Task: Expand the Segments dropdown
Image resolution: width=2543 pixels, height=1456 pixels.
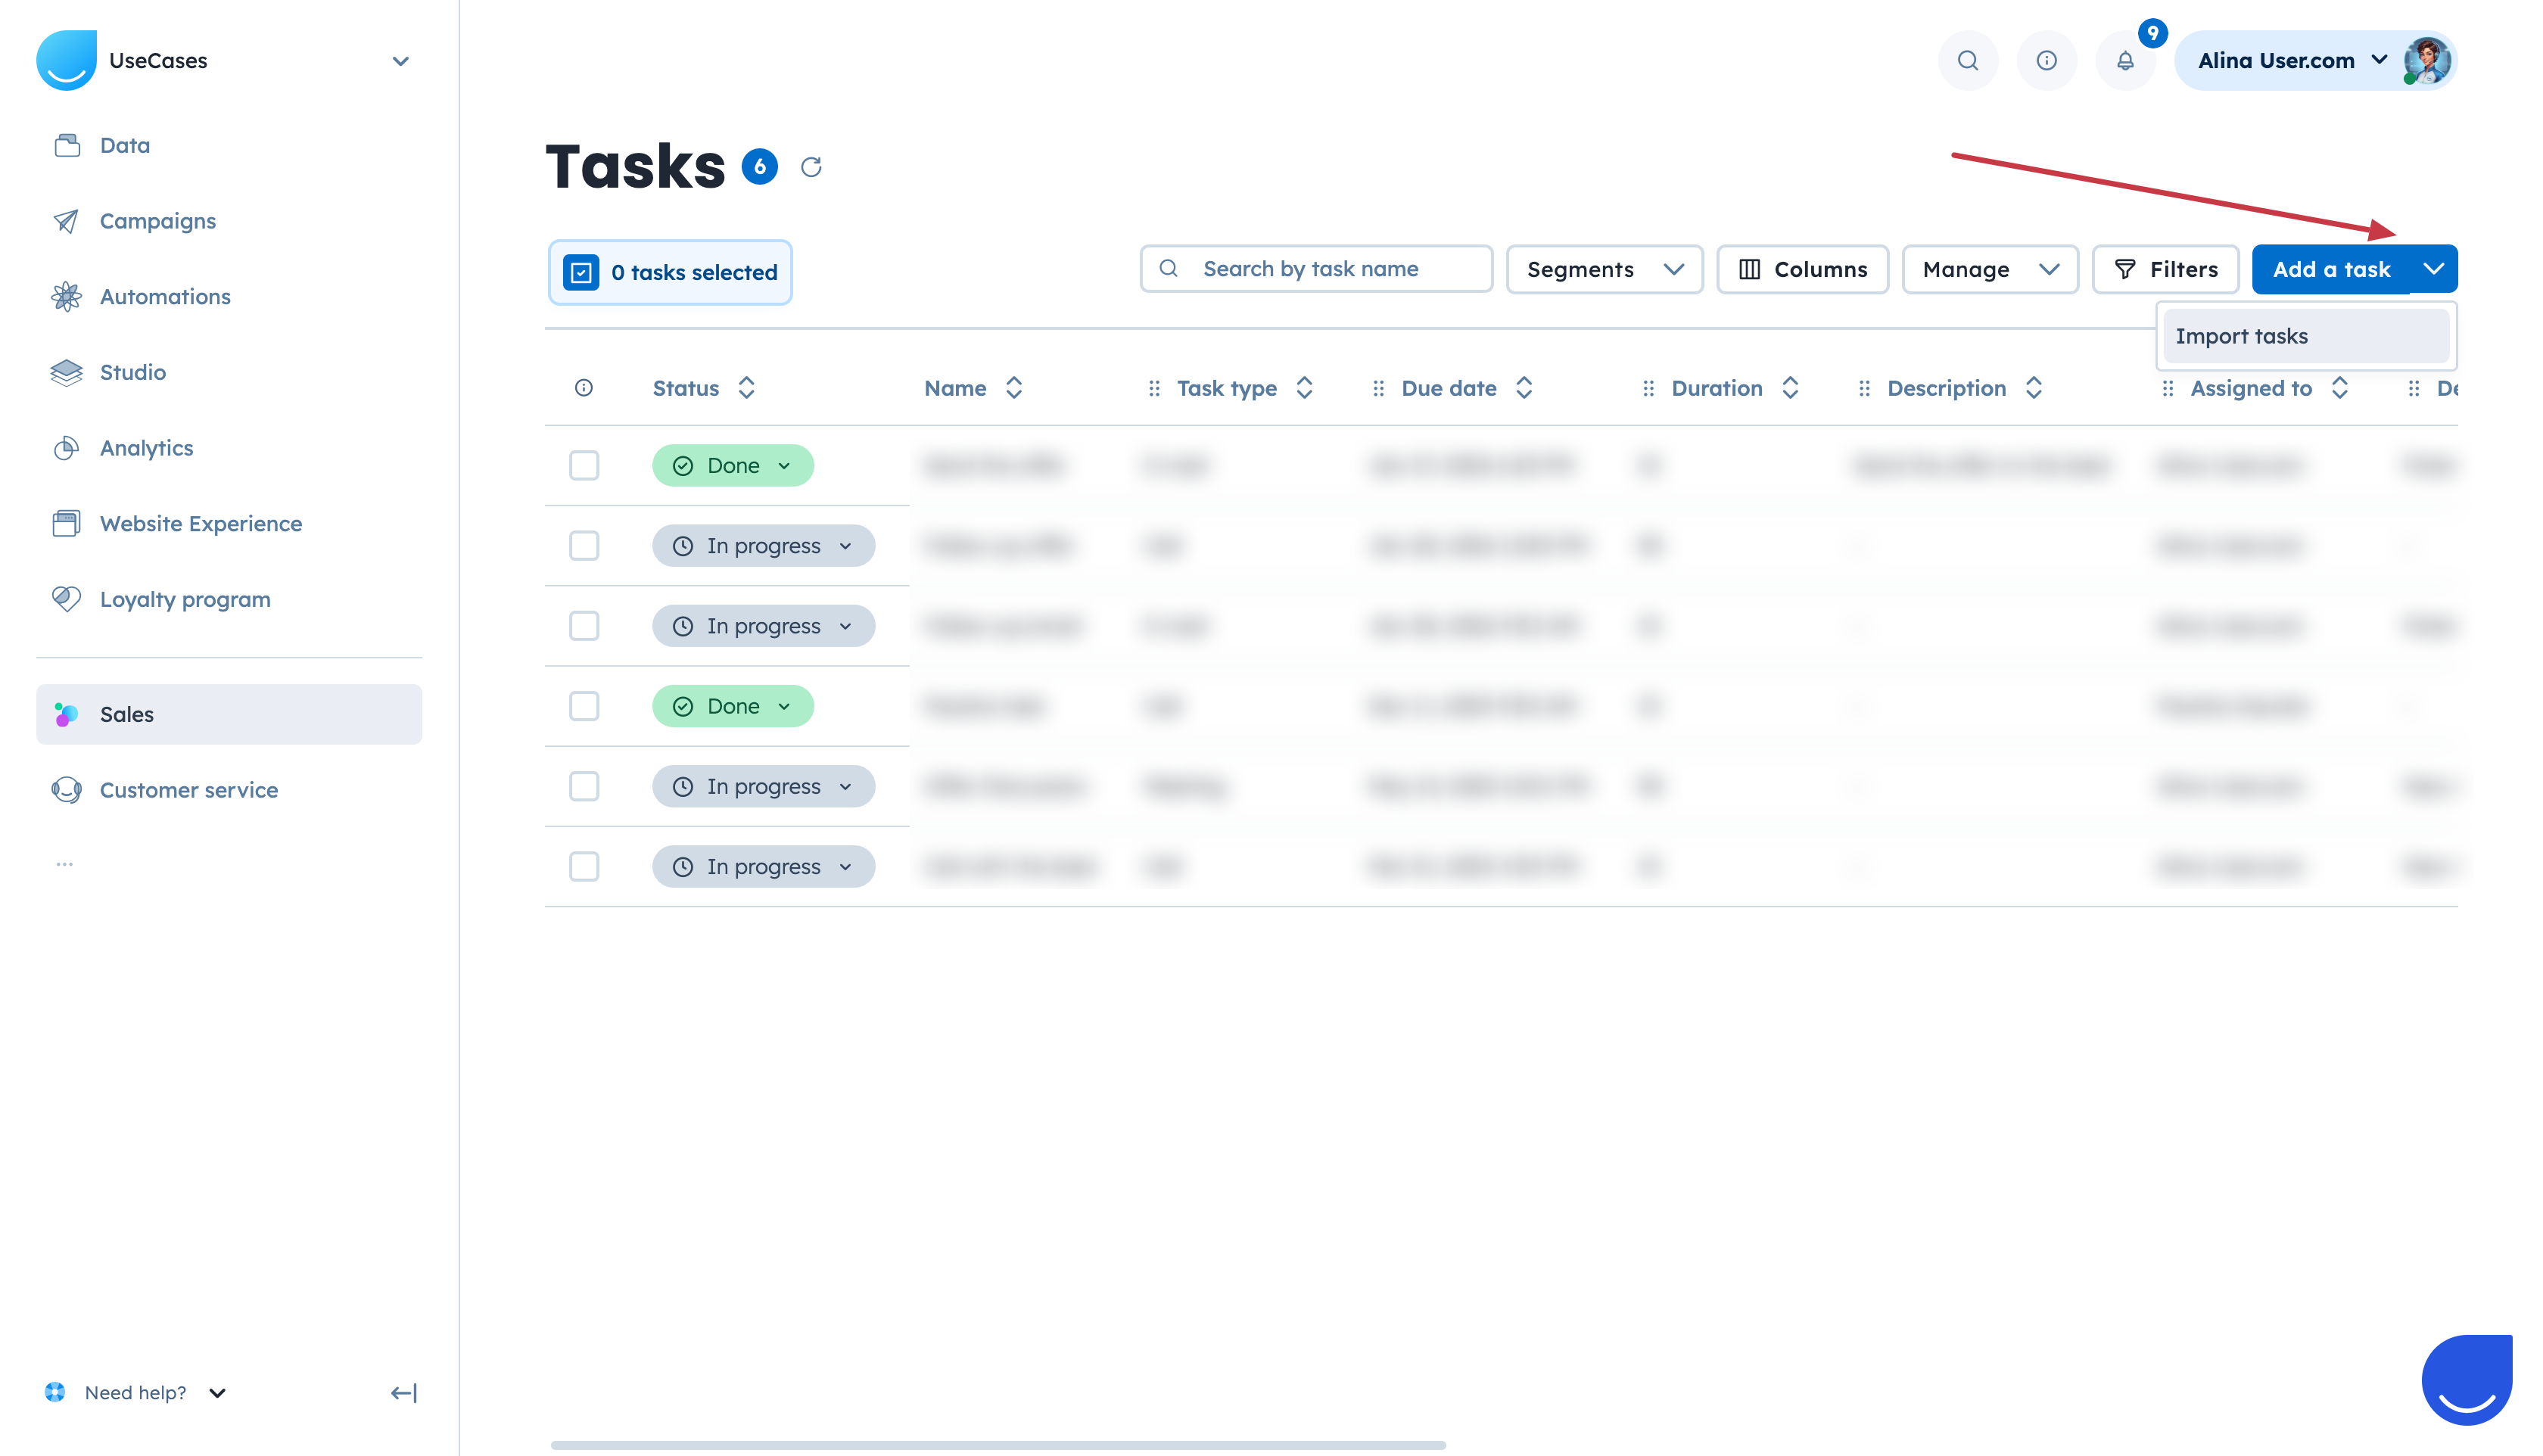Action: (1604, 269)
